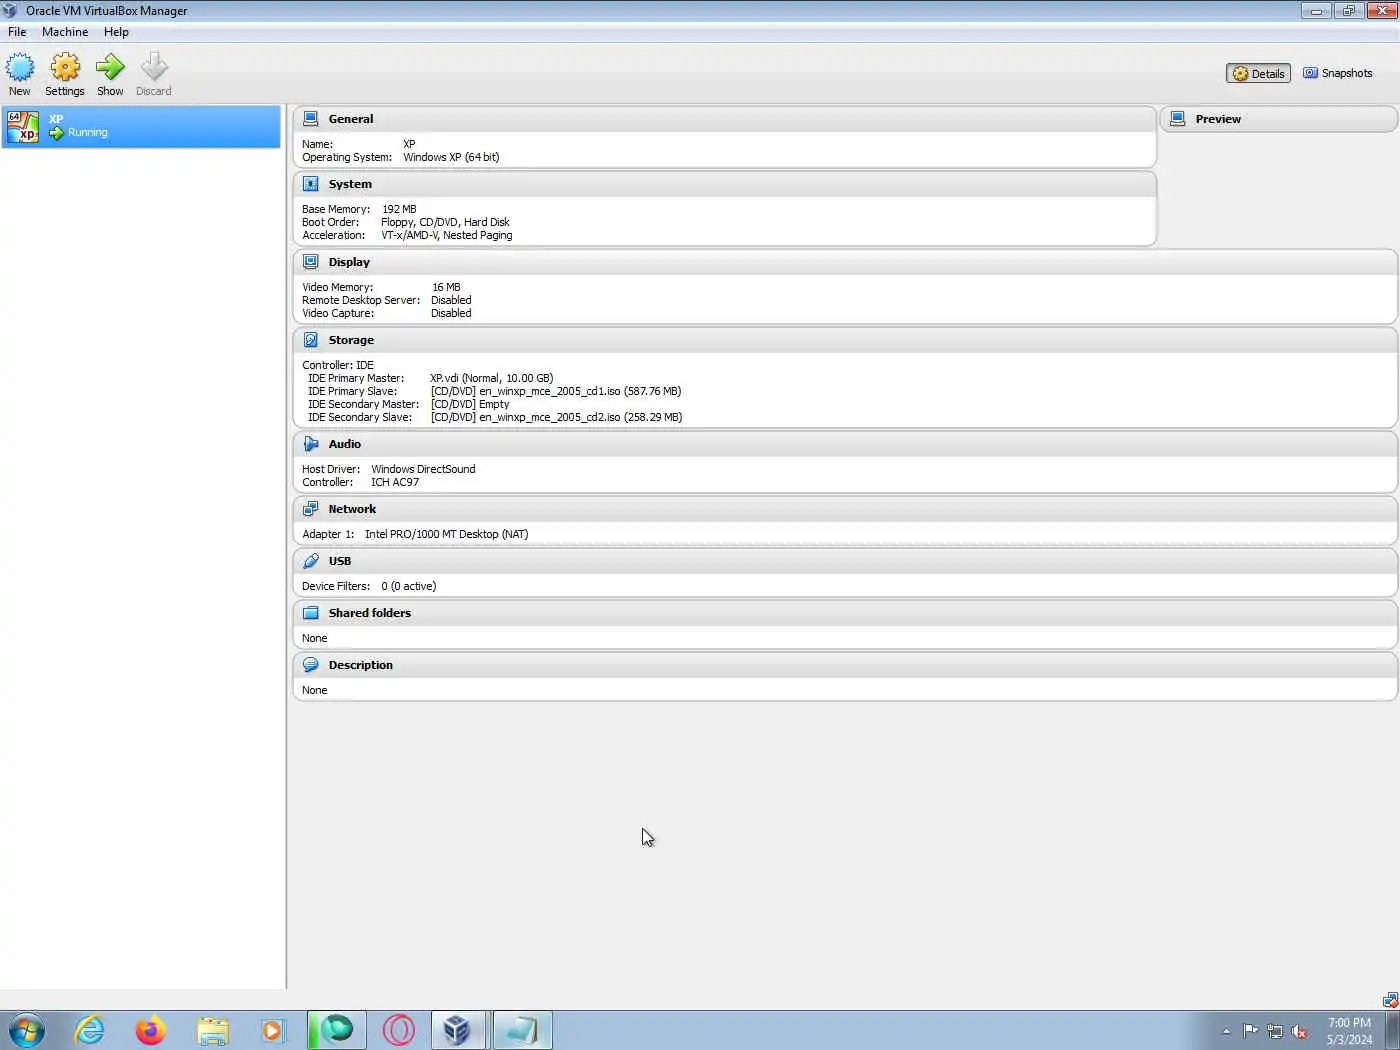Screen dimensions: 1400x1050
Task: Click '16 MB' video memory value
Action: coord(446,287)
